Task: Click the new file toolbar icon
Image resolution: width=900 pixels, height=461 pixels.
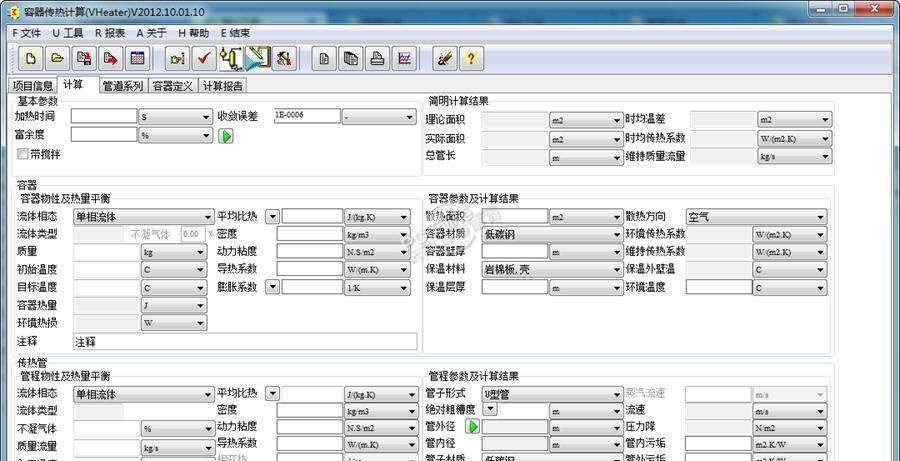Action: point(30,59)
